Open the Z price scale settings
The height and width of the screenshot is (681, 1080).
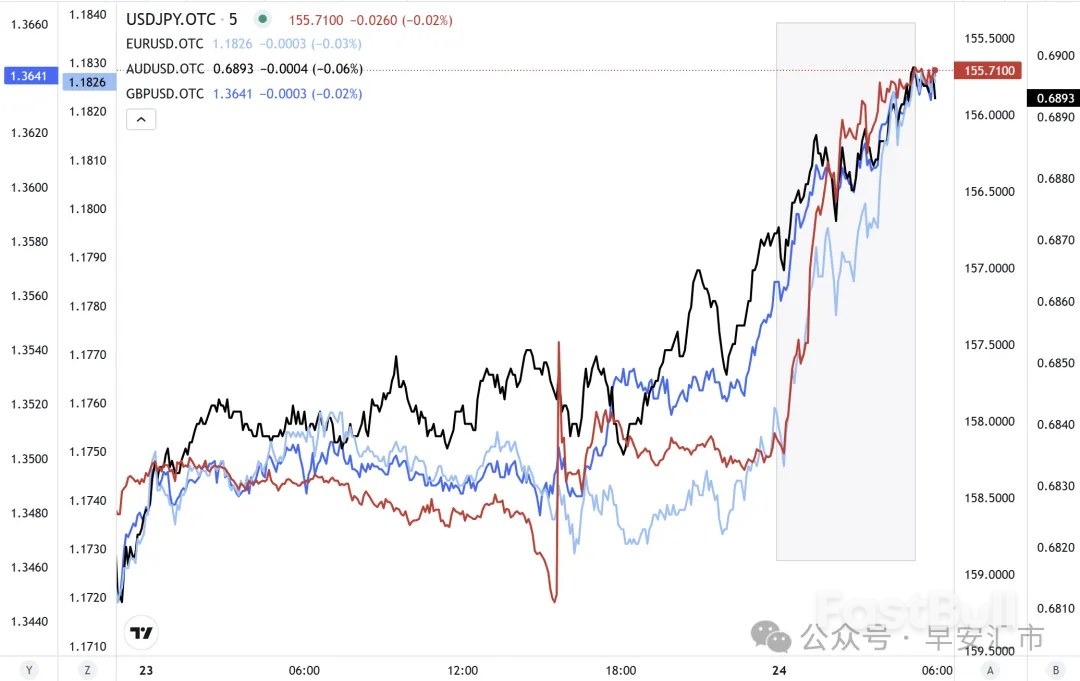click(86, 670)
